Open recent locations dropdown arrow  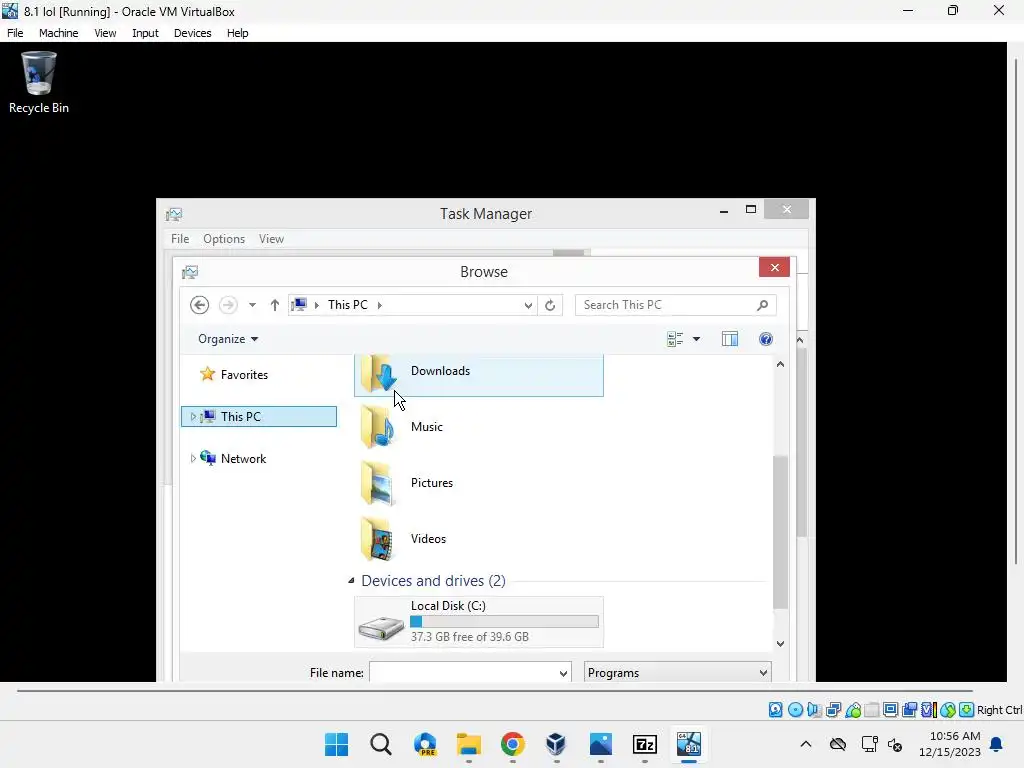coord(252,305)
